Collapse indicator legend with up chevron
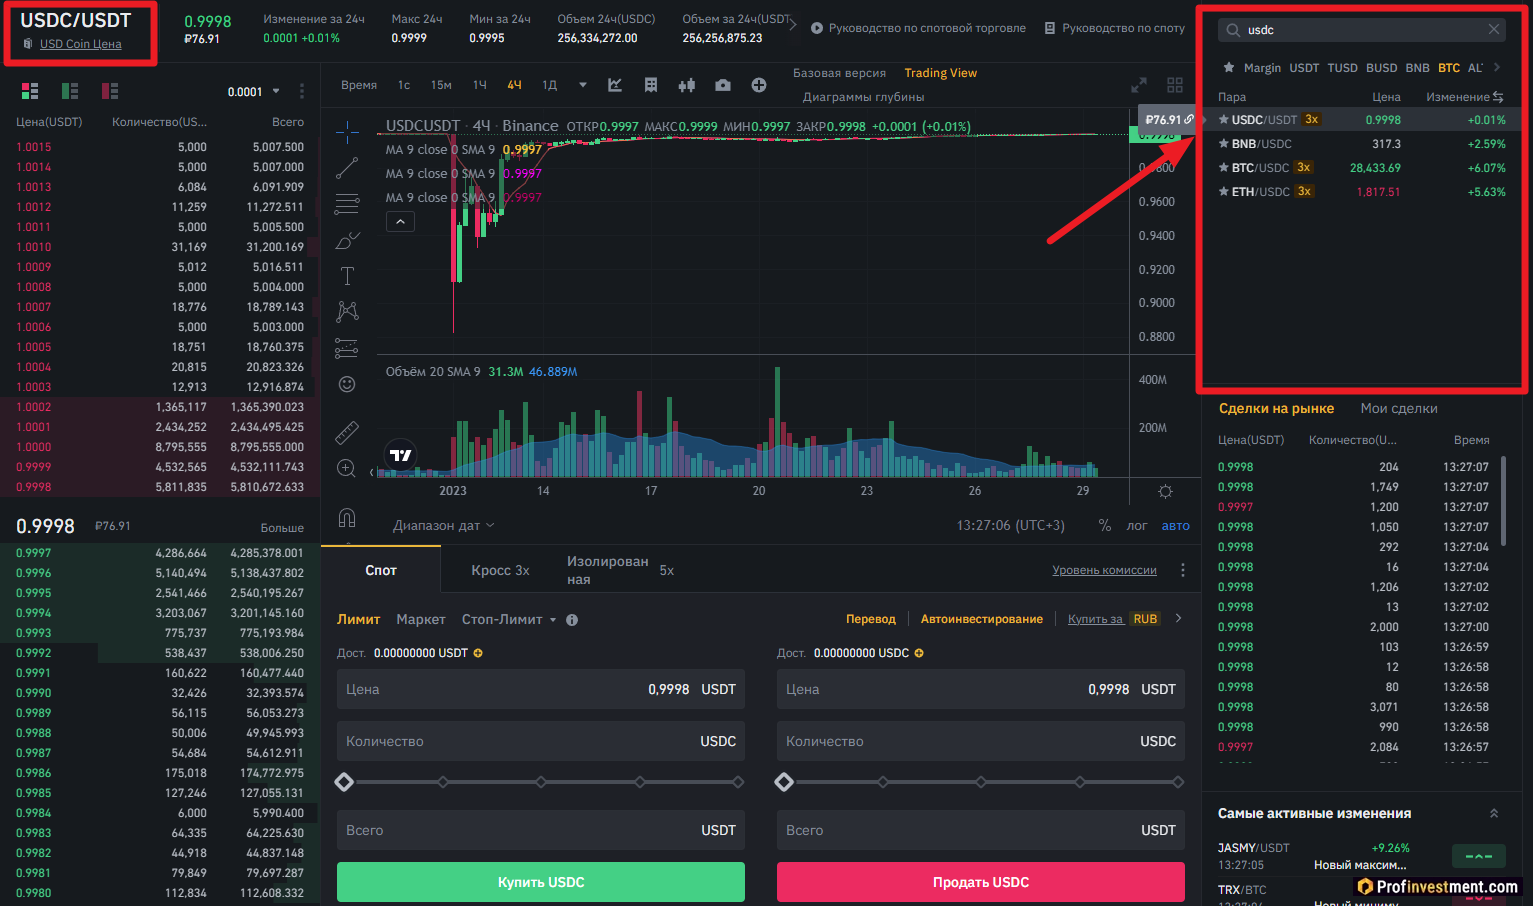1533x906 pixels. (400, 221)
